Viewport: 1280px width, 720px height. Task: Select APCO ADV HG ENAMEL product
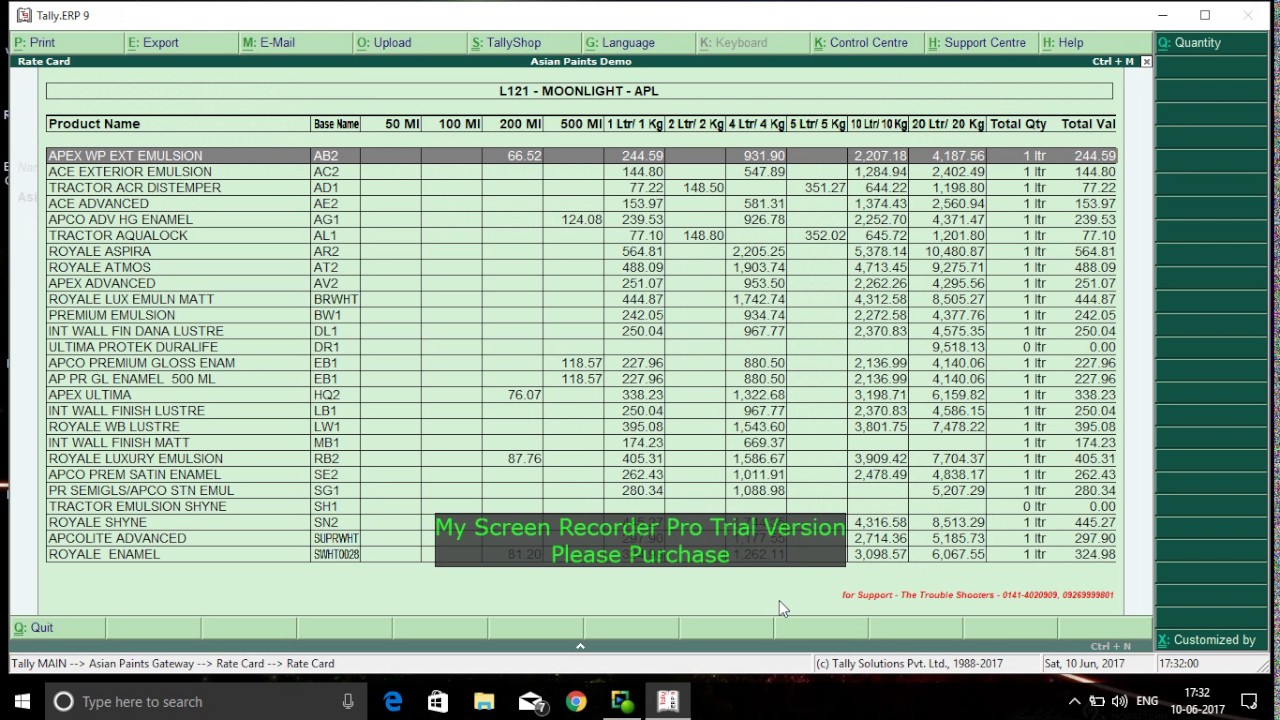[121, 220]
